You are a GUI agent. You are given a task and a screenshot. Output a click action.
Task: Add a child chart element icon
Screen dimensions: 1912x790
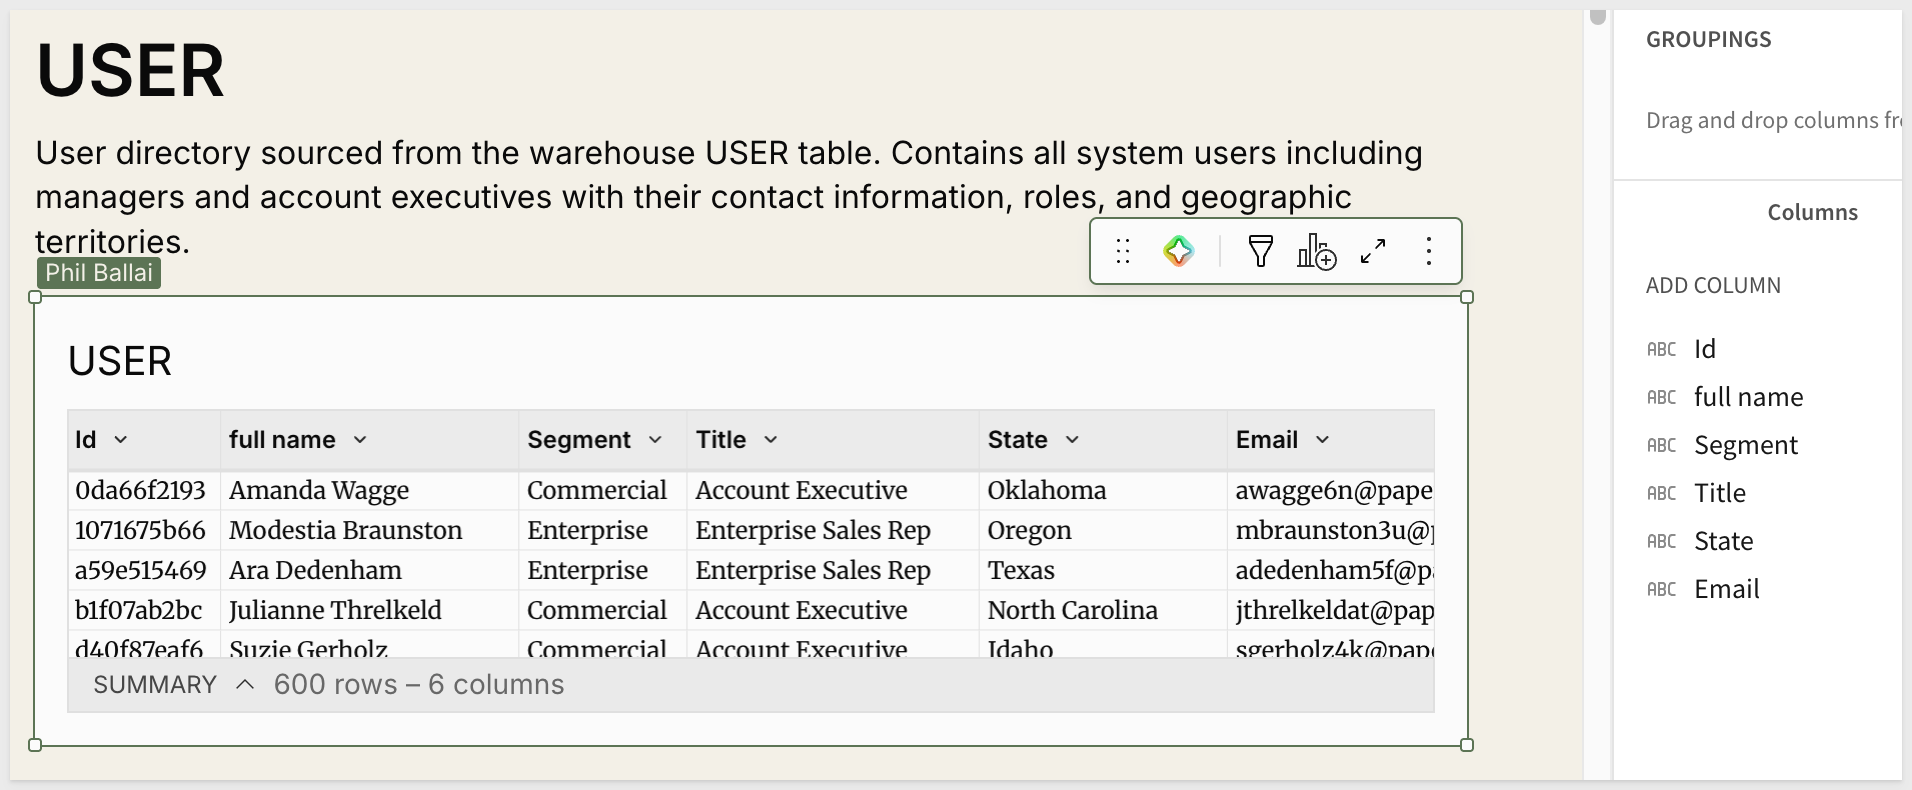[x=1316, y=251]
